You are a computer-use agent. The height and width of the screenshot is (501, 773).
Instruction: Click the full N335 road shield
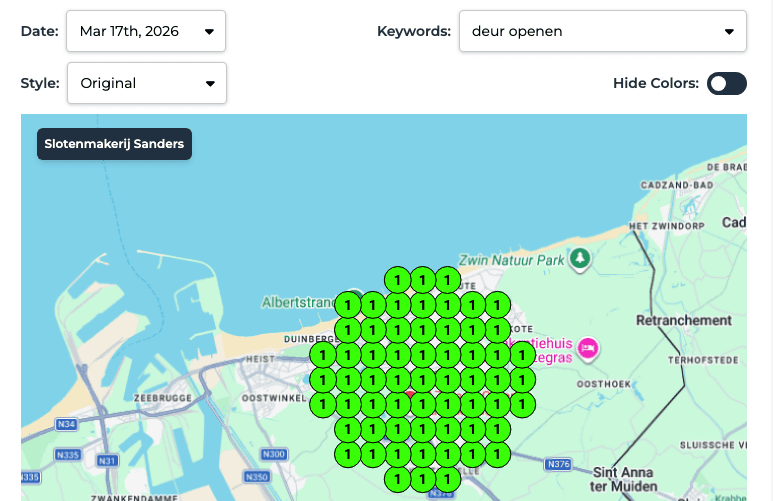point(68,455)
